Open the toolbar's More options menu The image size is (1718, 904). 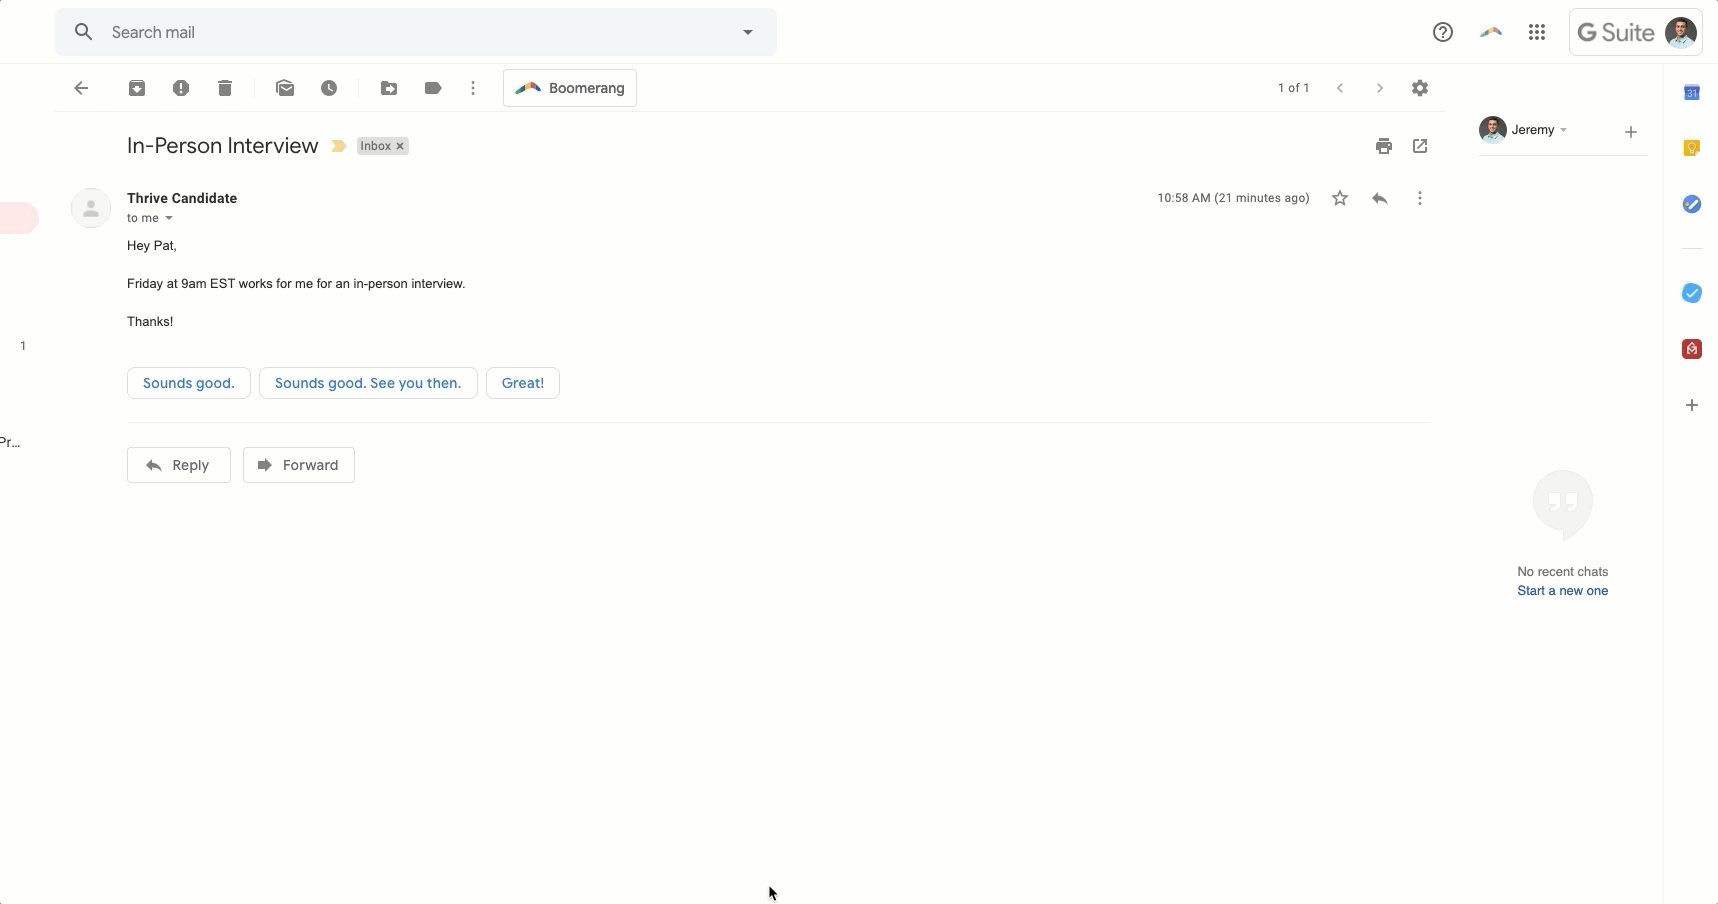pos(473,88)
